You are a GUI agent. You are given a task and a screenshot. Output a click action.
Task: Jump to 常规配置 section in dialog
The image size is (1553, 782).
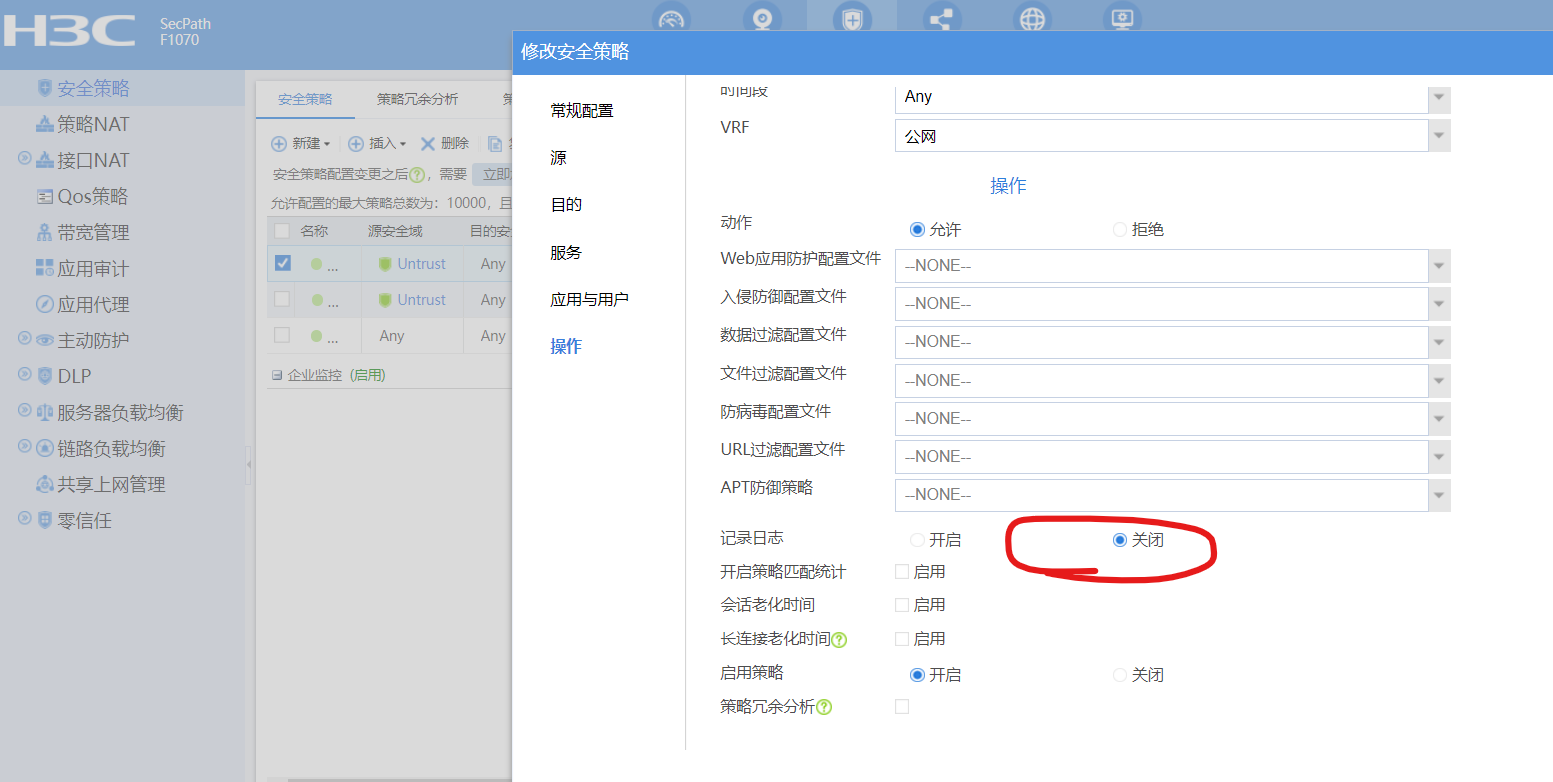coord(582,111)
